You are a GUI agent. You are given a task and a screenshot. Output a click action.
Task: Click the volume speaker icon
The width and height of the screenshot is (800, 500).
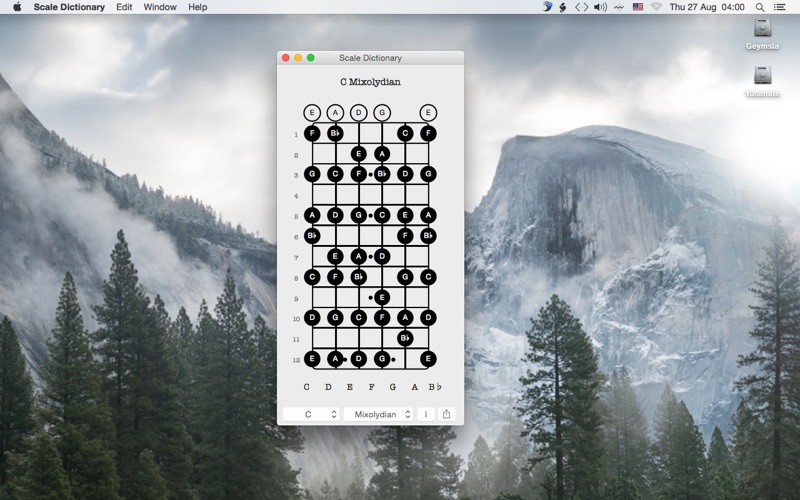[x=600, y=7]
